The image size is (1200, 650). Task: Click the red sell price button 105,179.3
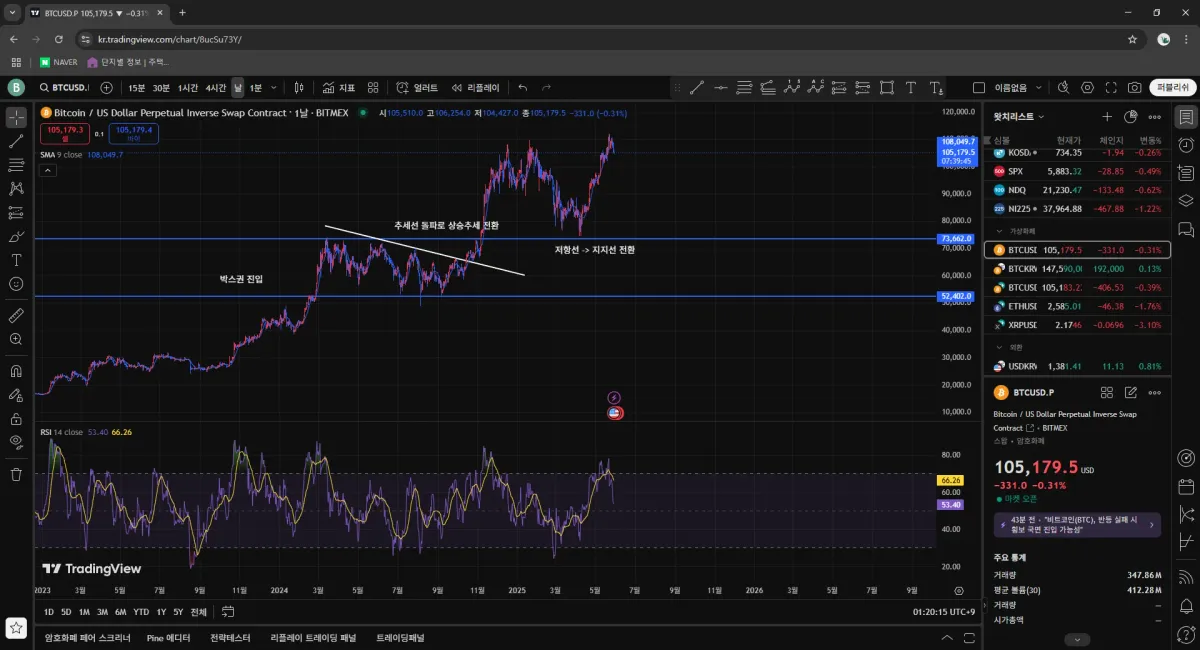[65, 133]
